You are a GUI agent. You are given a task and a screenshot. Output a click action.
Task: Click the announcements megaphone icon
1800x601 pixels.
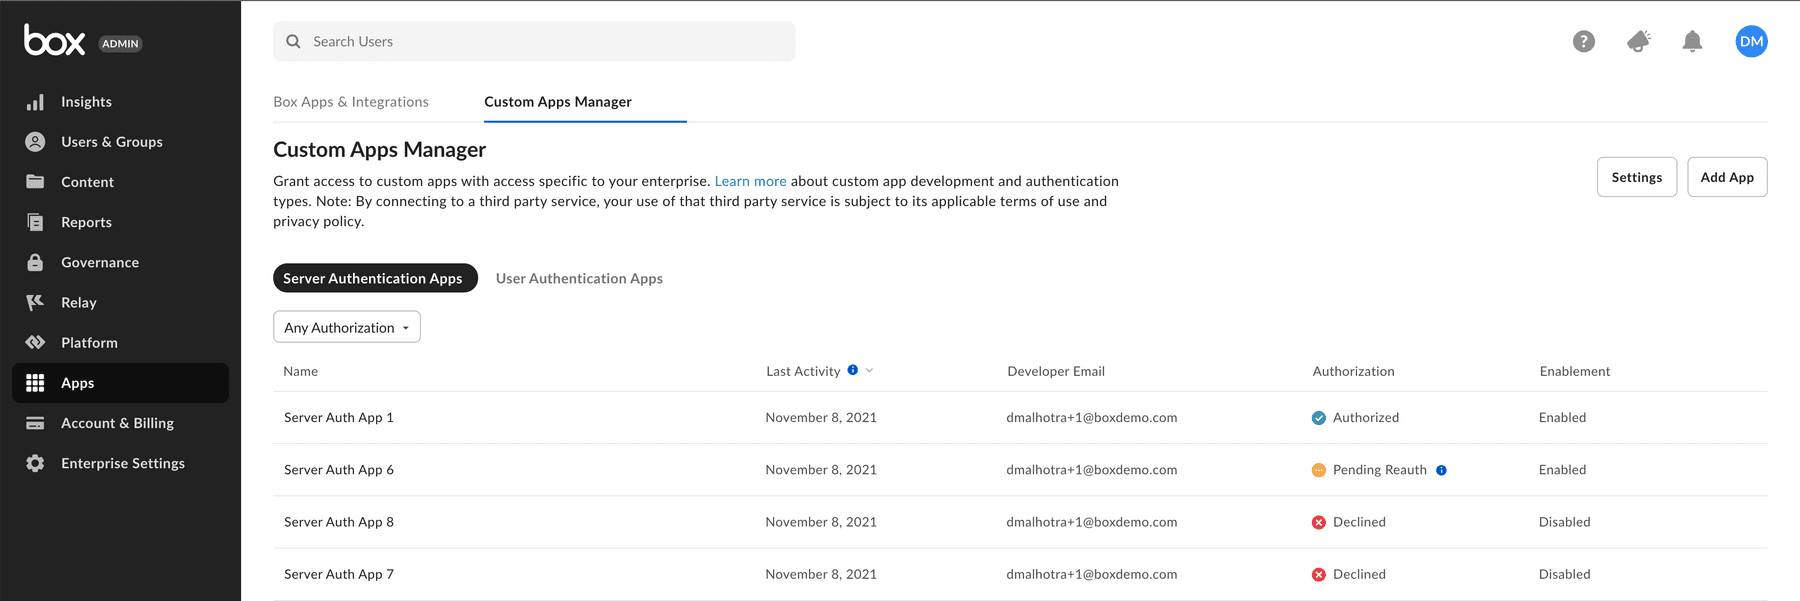[1638, 41]
